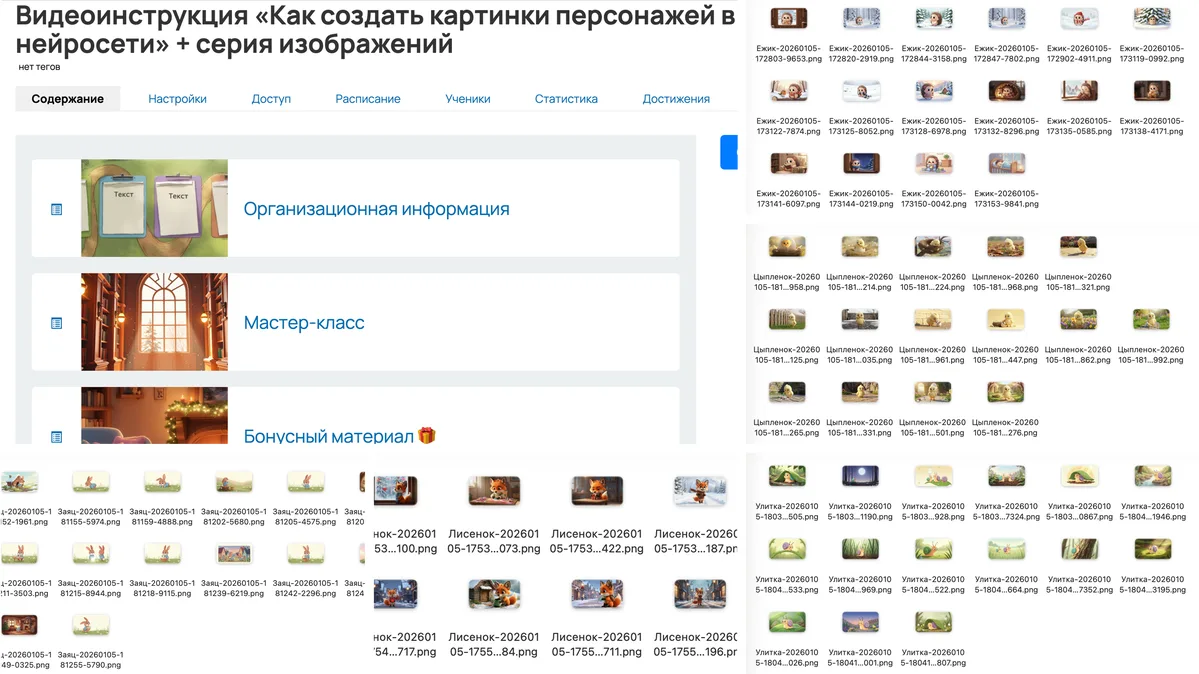
Task: Select thumbnail of Ежик-20260105-172902-4911.png
Action: pos(1079,18)
